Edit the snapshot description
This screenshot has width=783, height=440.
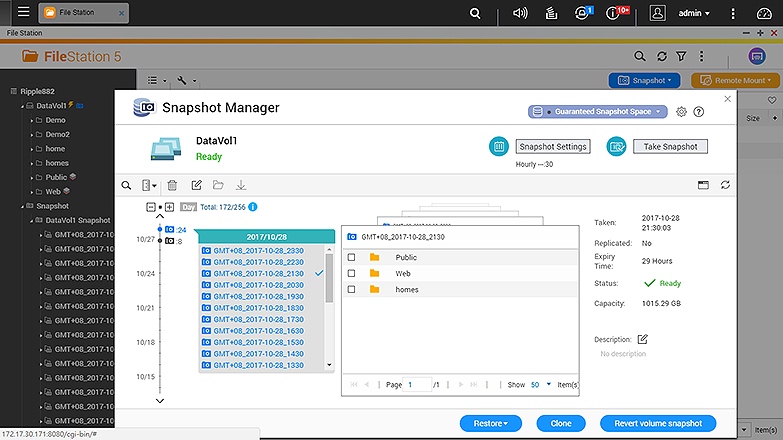pos(642,339)
